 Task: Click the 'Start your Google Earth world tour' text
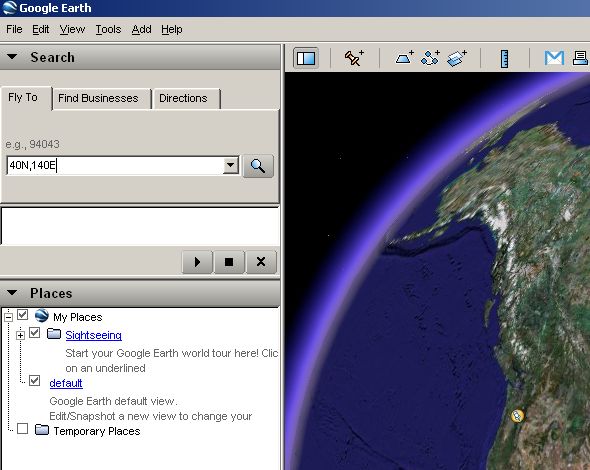(x=172, y=353)
